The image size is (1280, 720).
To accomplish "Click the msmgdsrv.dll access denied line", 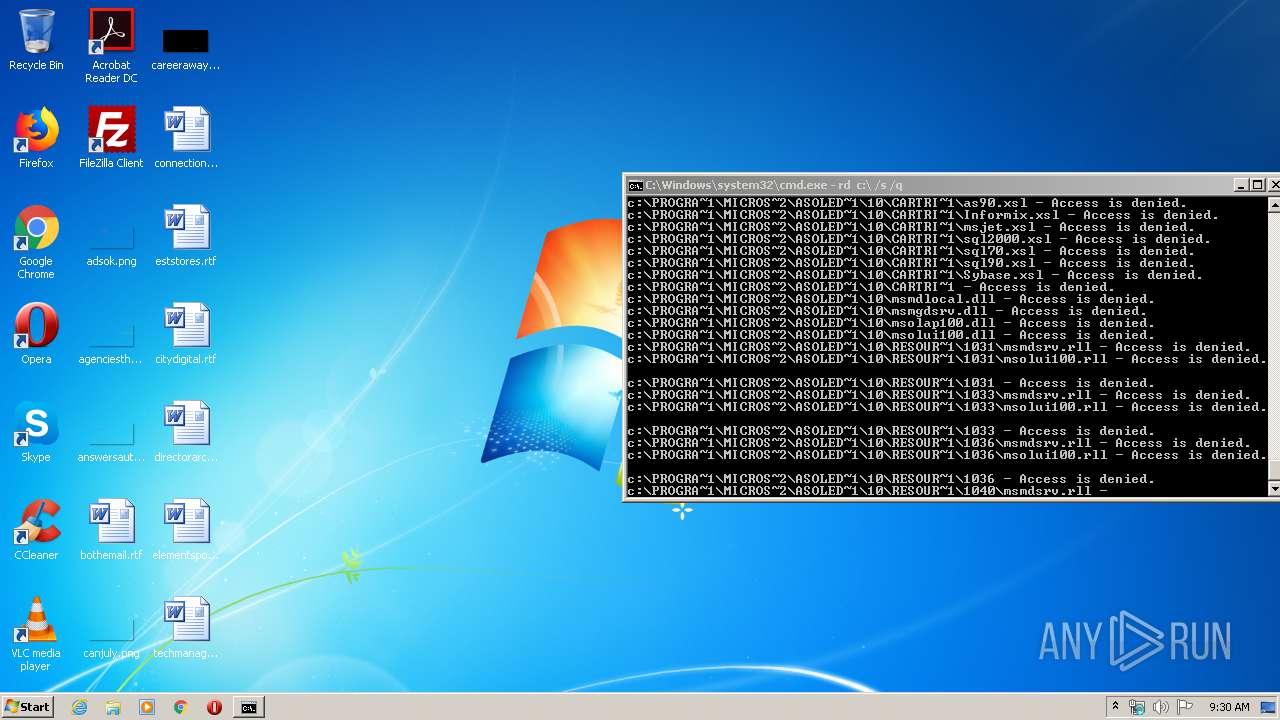I will pos(887,311).
